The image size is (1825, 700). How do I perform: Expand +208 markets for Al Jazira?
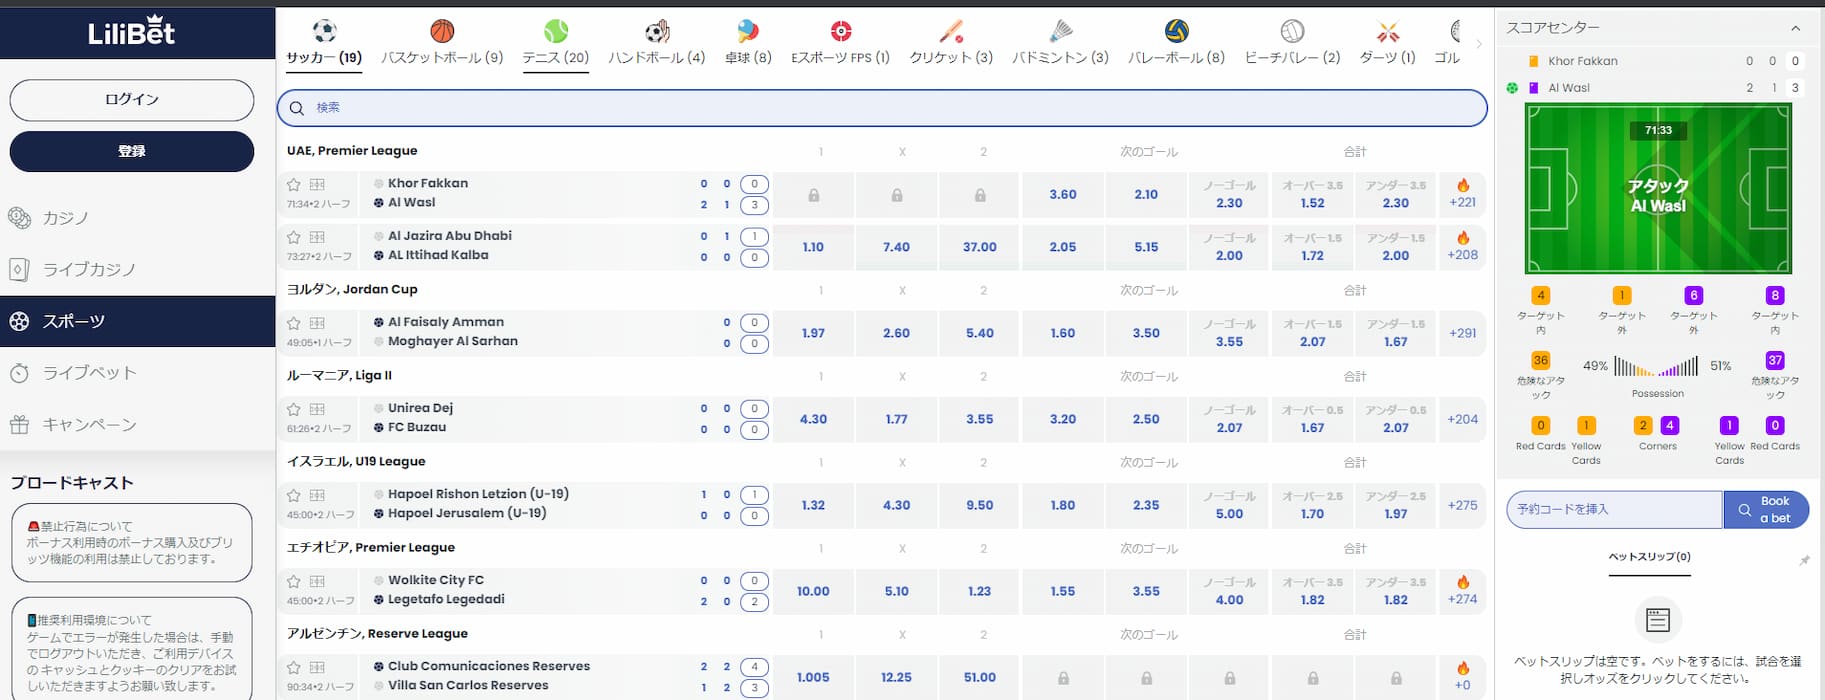[1462, 247]
